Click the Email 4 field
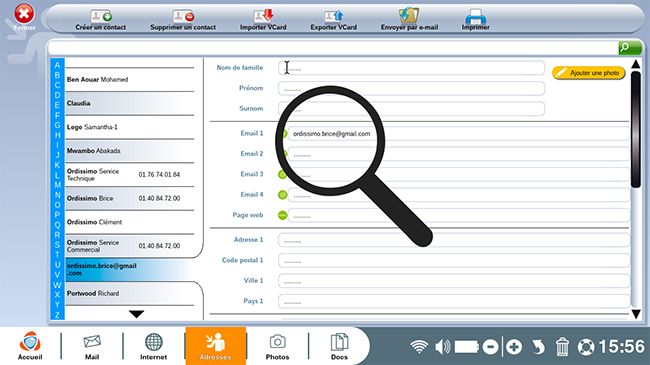650x365 pixels. coord(459,195)
